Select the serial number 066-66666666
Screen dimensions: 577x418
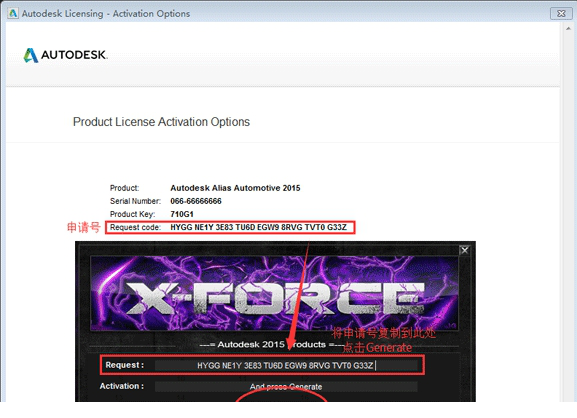coord(196,201)
